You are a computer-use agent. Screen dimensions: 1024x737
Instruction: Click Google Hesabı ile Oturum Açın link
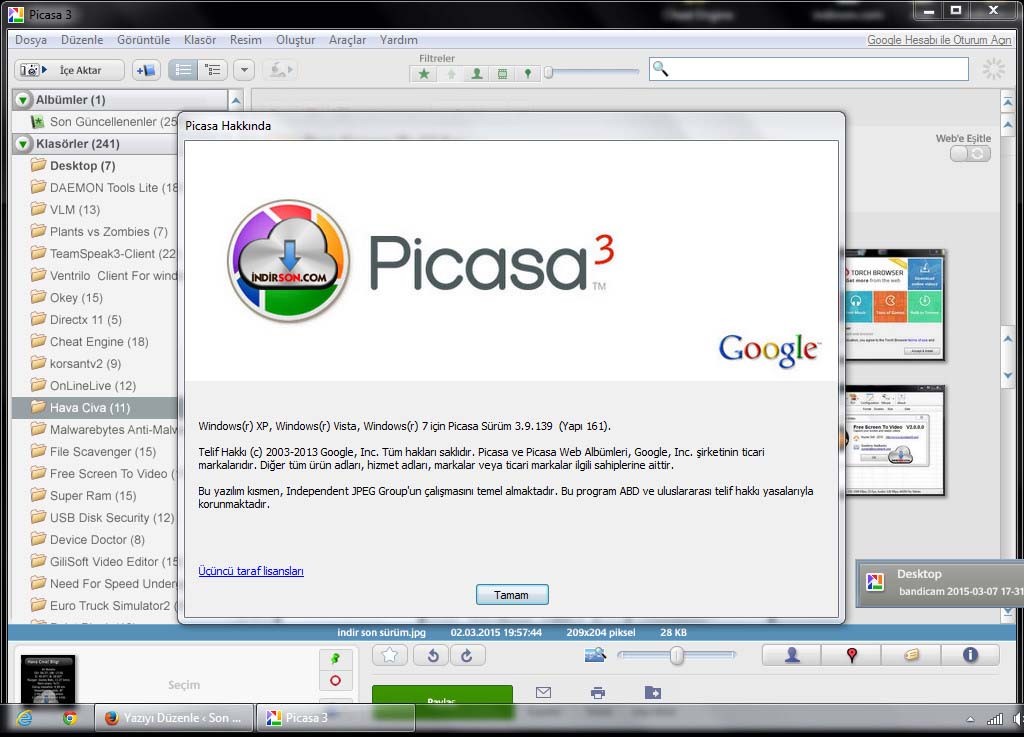(939, 40)
